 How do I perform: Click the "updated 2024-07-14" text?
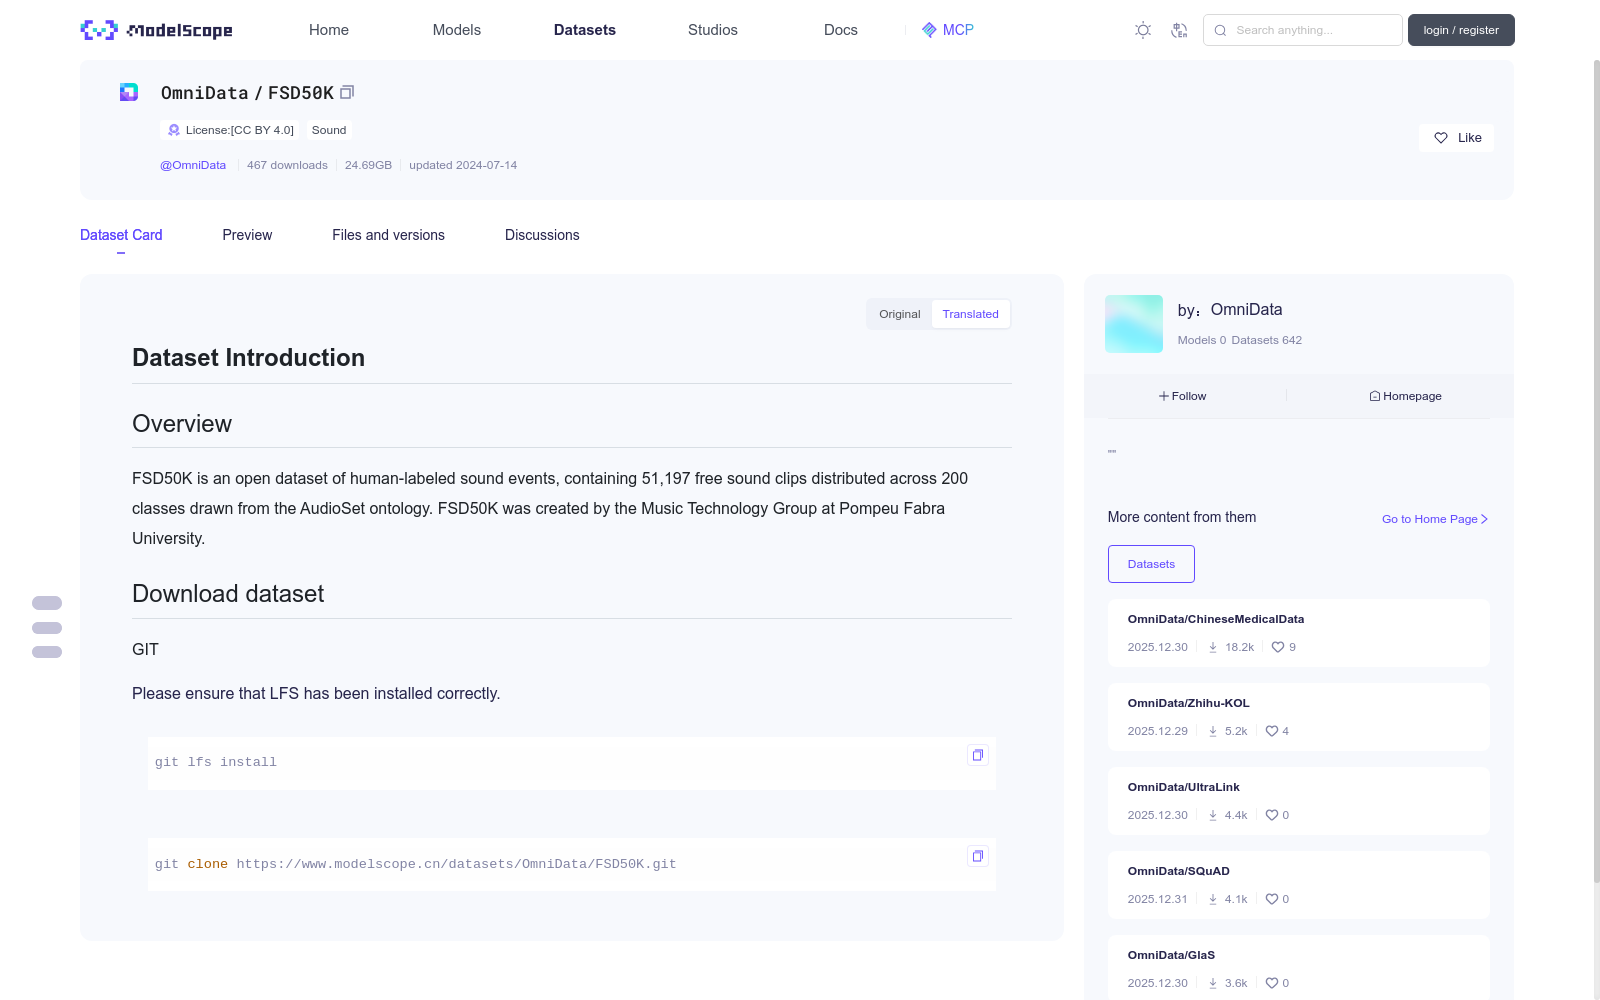click(463, 165)
